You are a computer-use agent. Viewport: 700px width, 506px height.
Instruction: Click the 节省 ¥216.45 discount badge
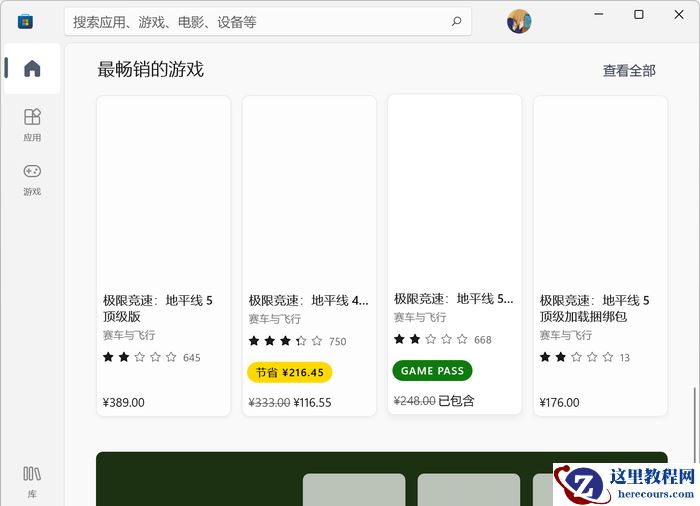point(290,372)
